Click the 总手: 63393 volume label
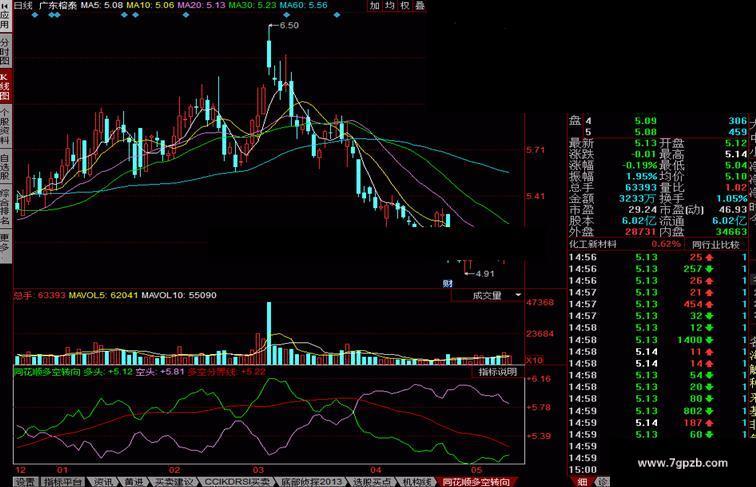756x487 pixels. tap(39, 295)
